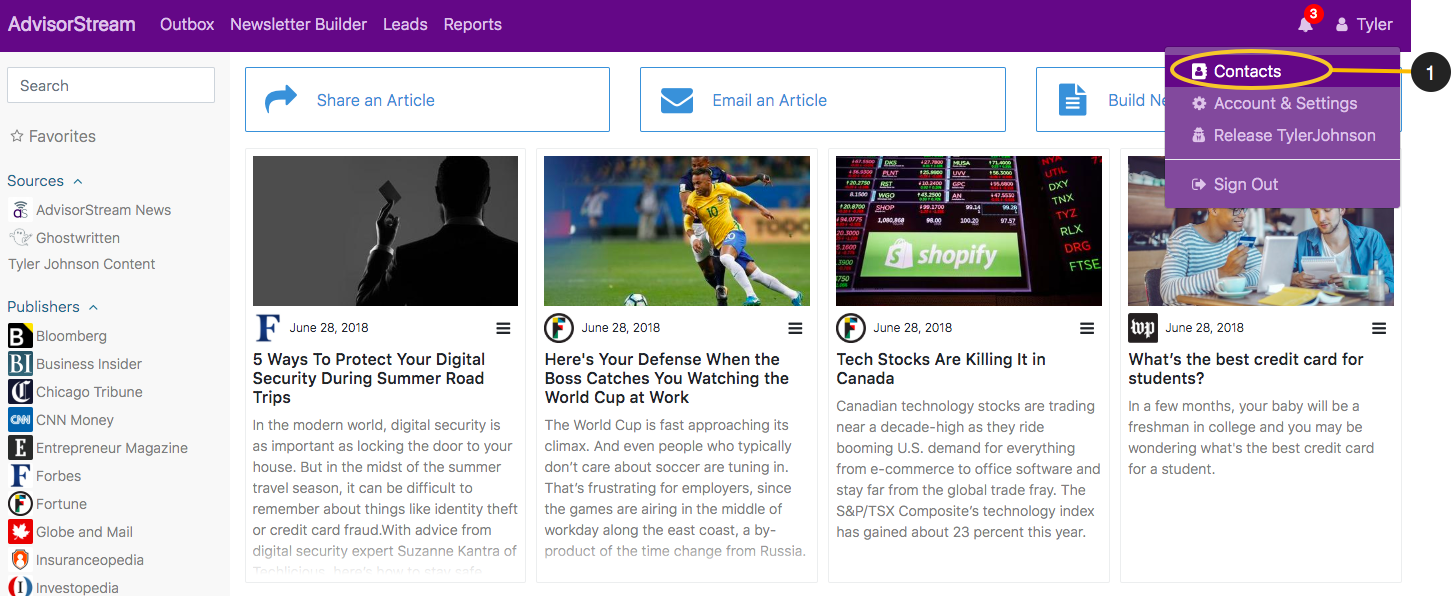Click Forbes logo on digital security card
This screenshot has width=1453, height=596.
point(268,328)
